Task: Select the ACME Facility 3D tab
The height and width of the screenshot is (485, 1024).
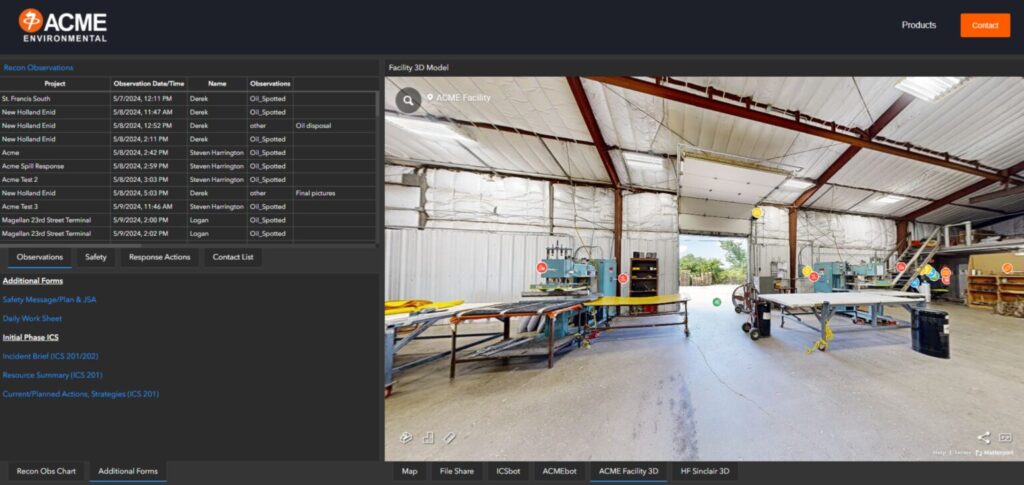Action: pyautogui.click(x=628, y=471)
